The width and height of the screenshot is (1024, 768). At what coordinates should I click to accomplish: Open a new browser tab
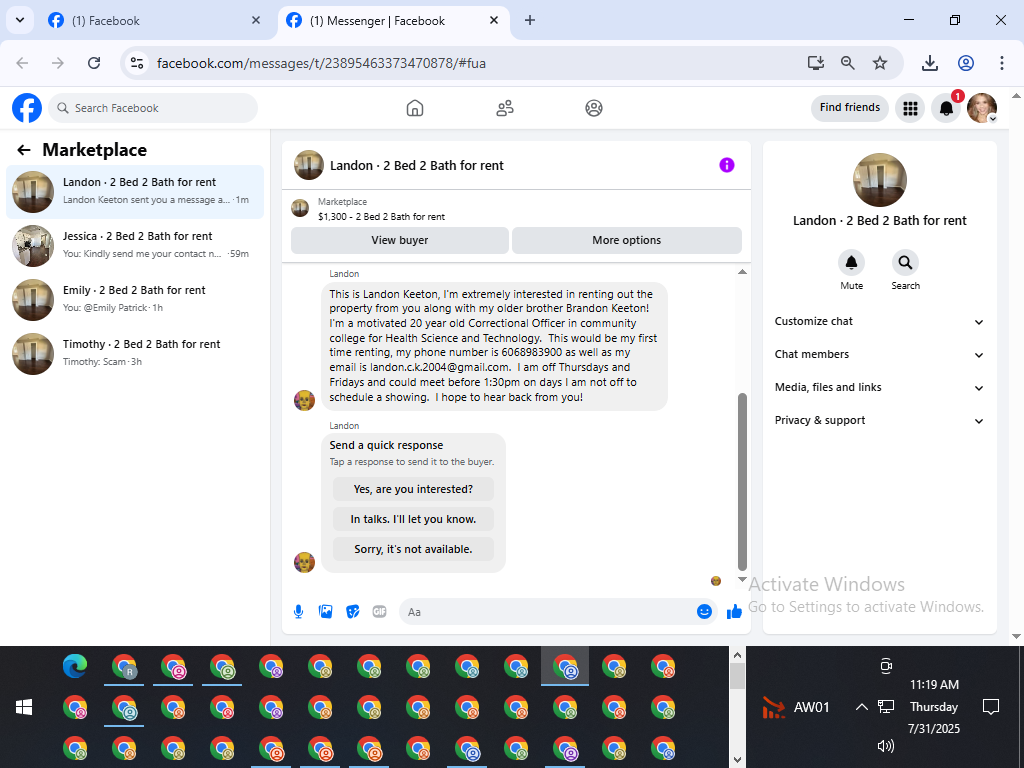(530, 21)
